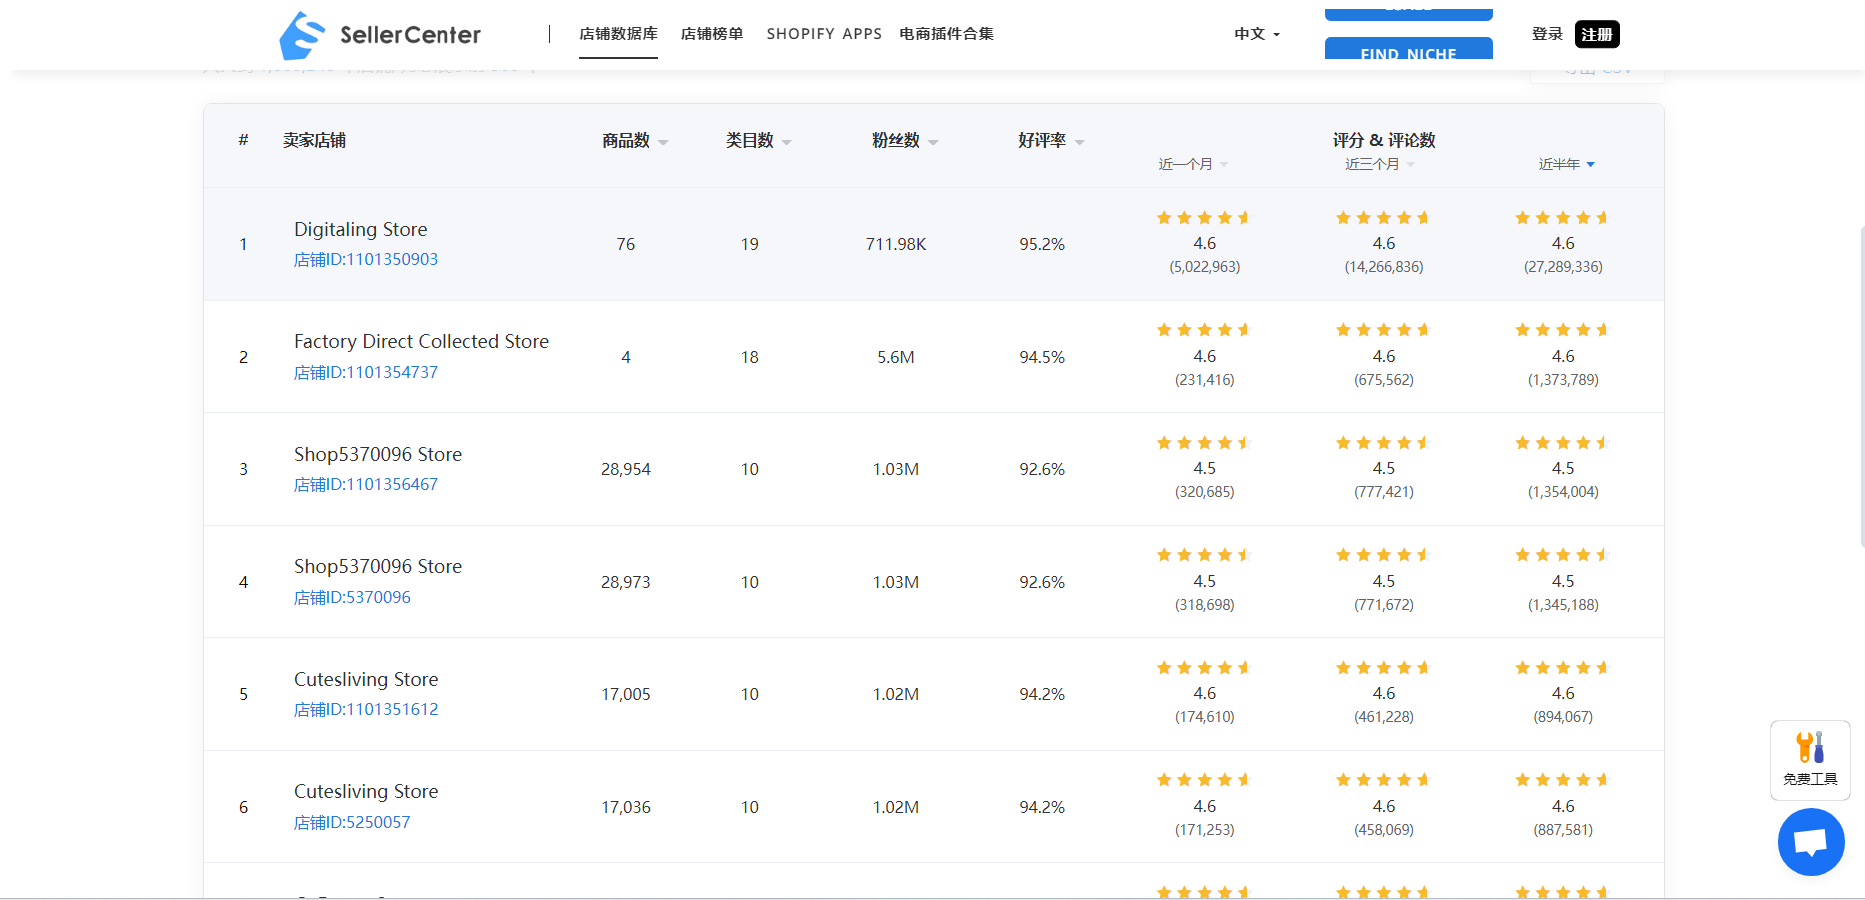This screenshot has width=1865, height=900.
Task: Click the sort arrow beside 好评率
Action: [x=1079, y=143]
